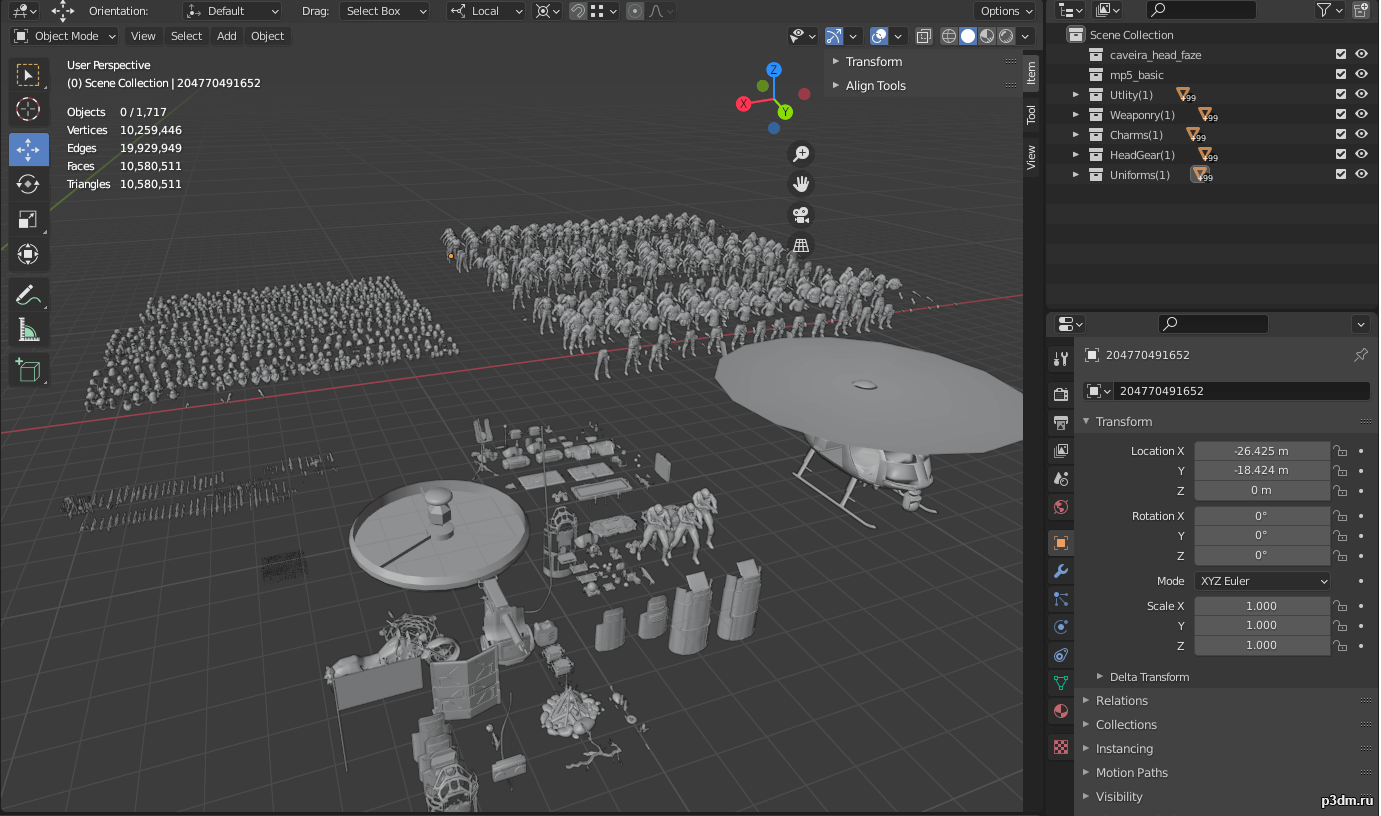Toggle camera view in viewport
Screen dimensions: 1381x816
coord(800,215)
